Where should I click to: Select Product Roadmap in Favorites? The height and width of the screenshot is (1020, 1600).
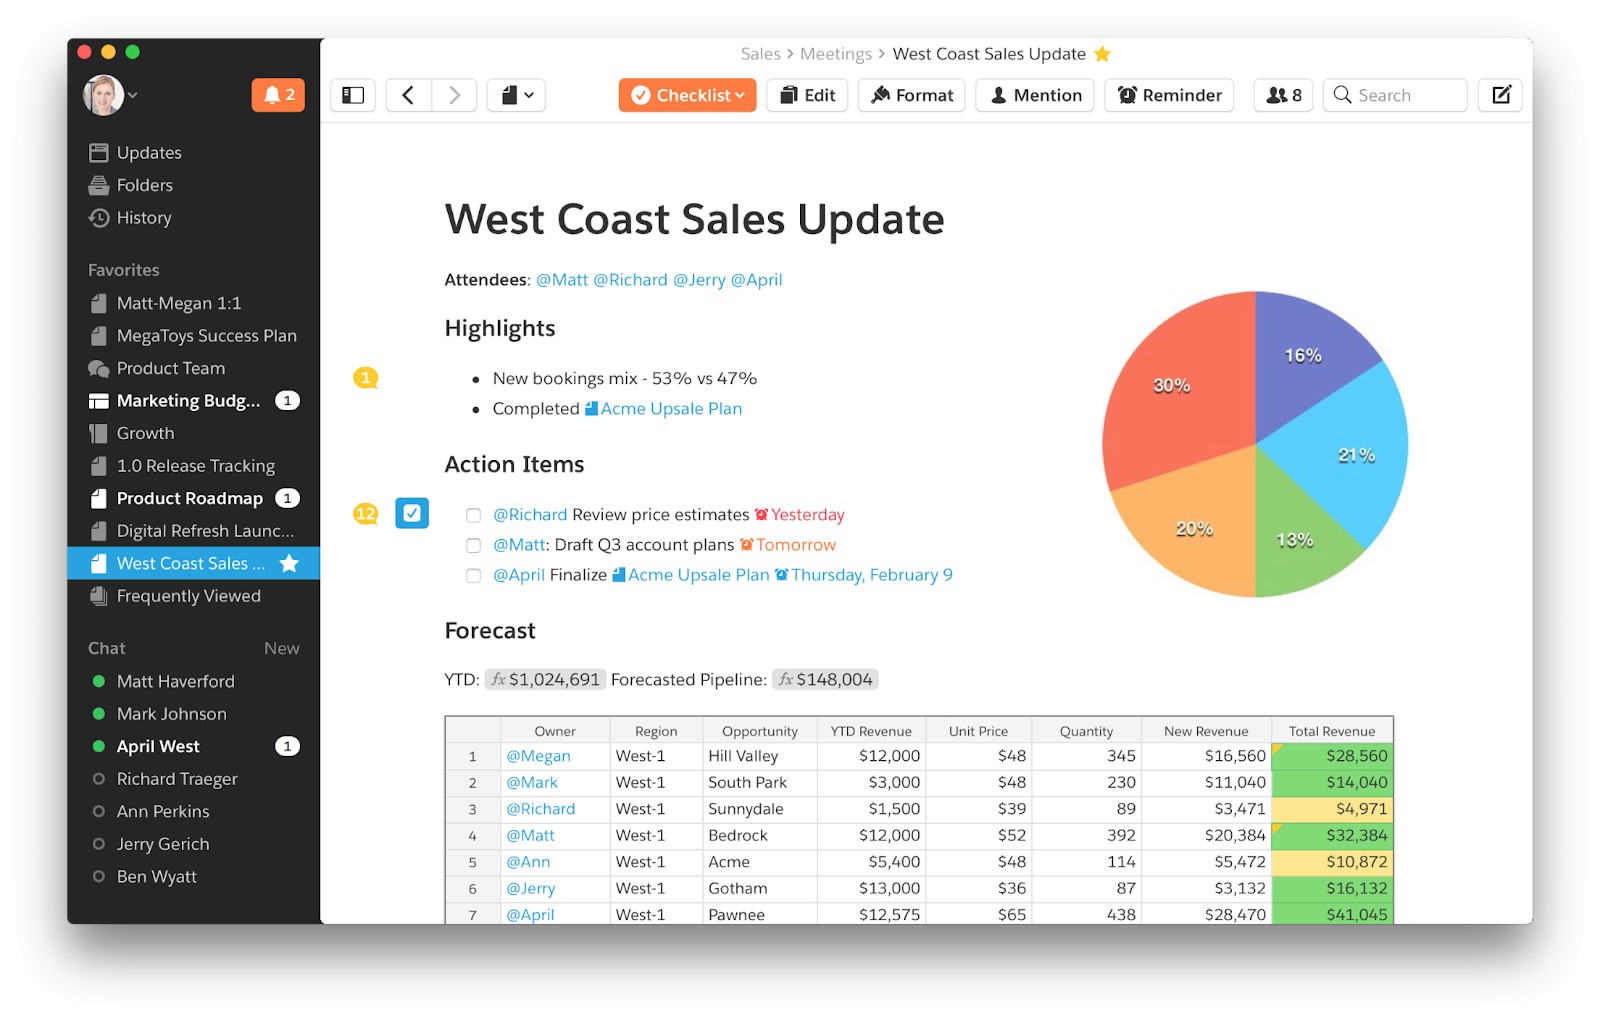pos(189,498)
